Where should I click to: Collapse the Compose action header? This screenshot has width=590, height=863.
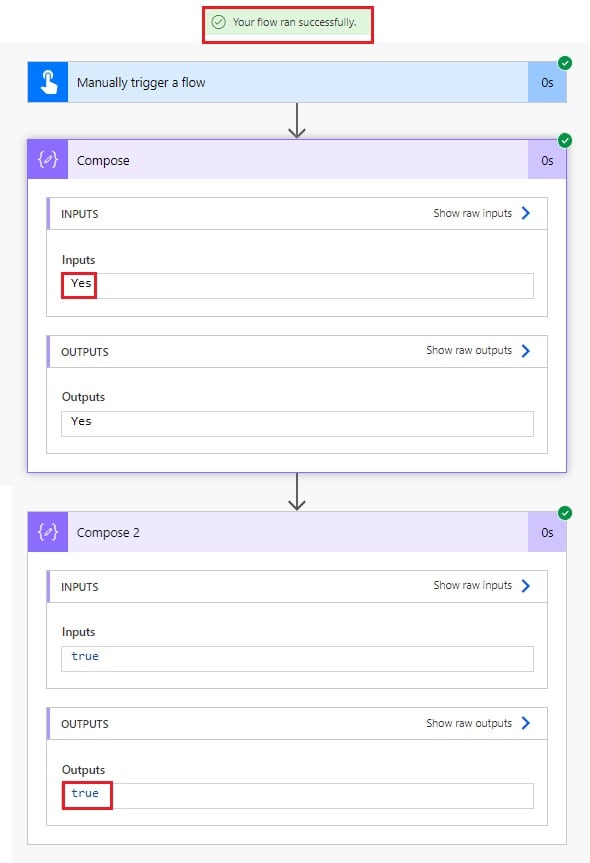coord(297,160)
